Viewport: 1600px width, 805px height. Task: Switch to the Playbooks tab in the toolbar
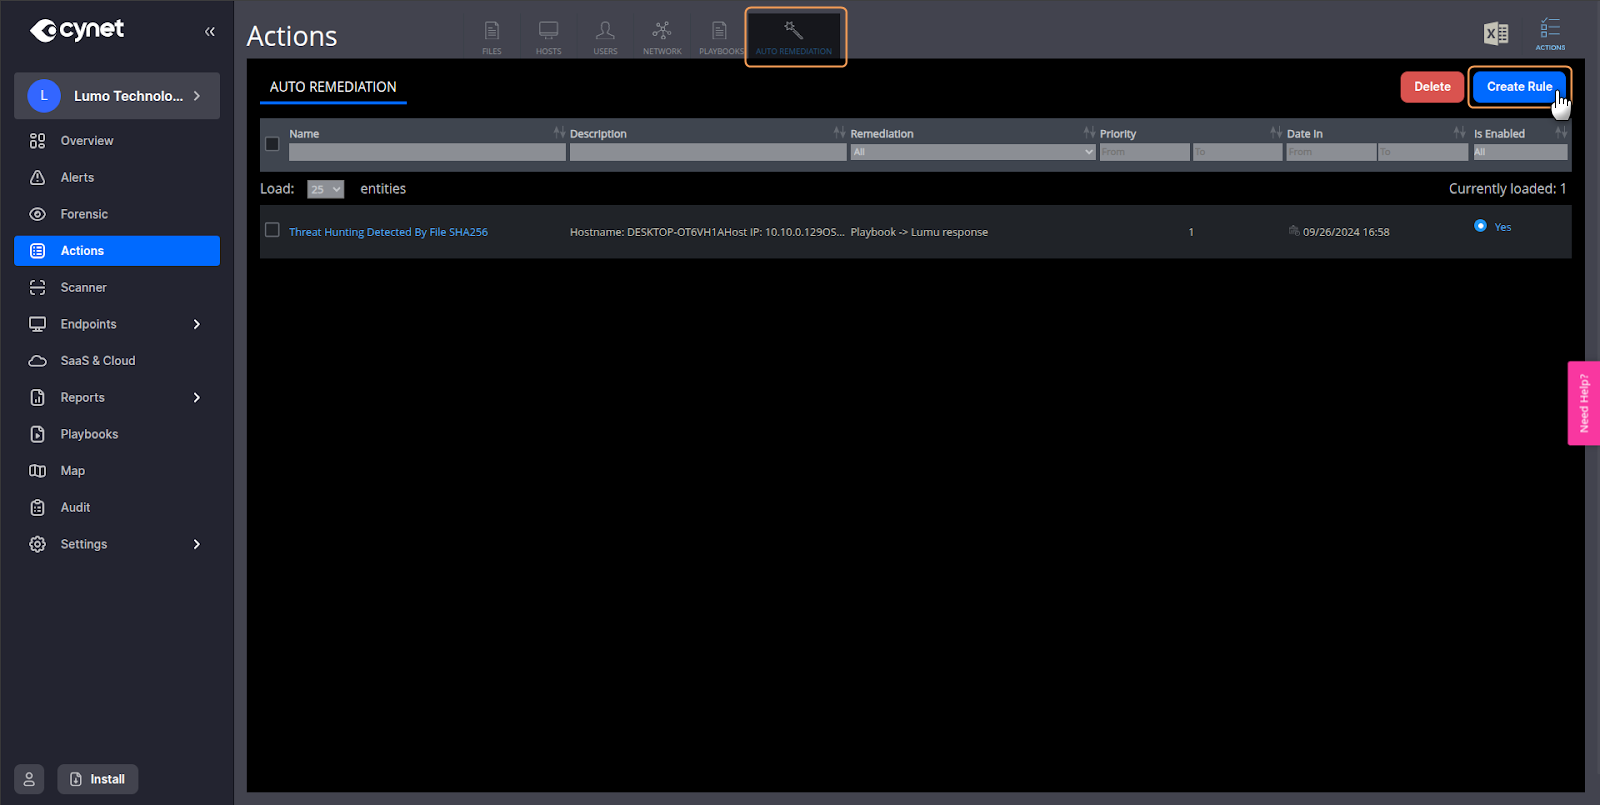(x=720, y=36)
